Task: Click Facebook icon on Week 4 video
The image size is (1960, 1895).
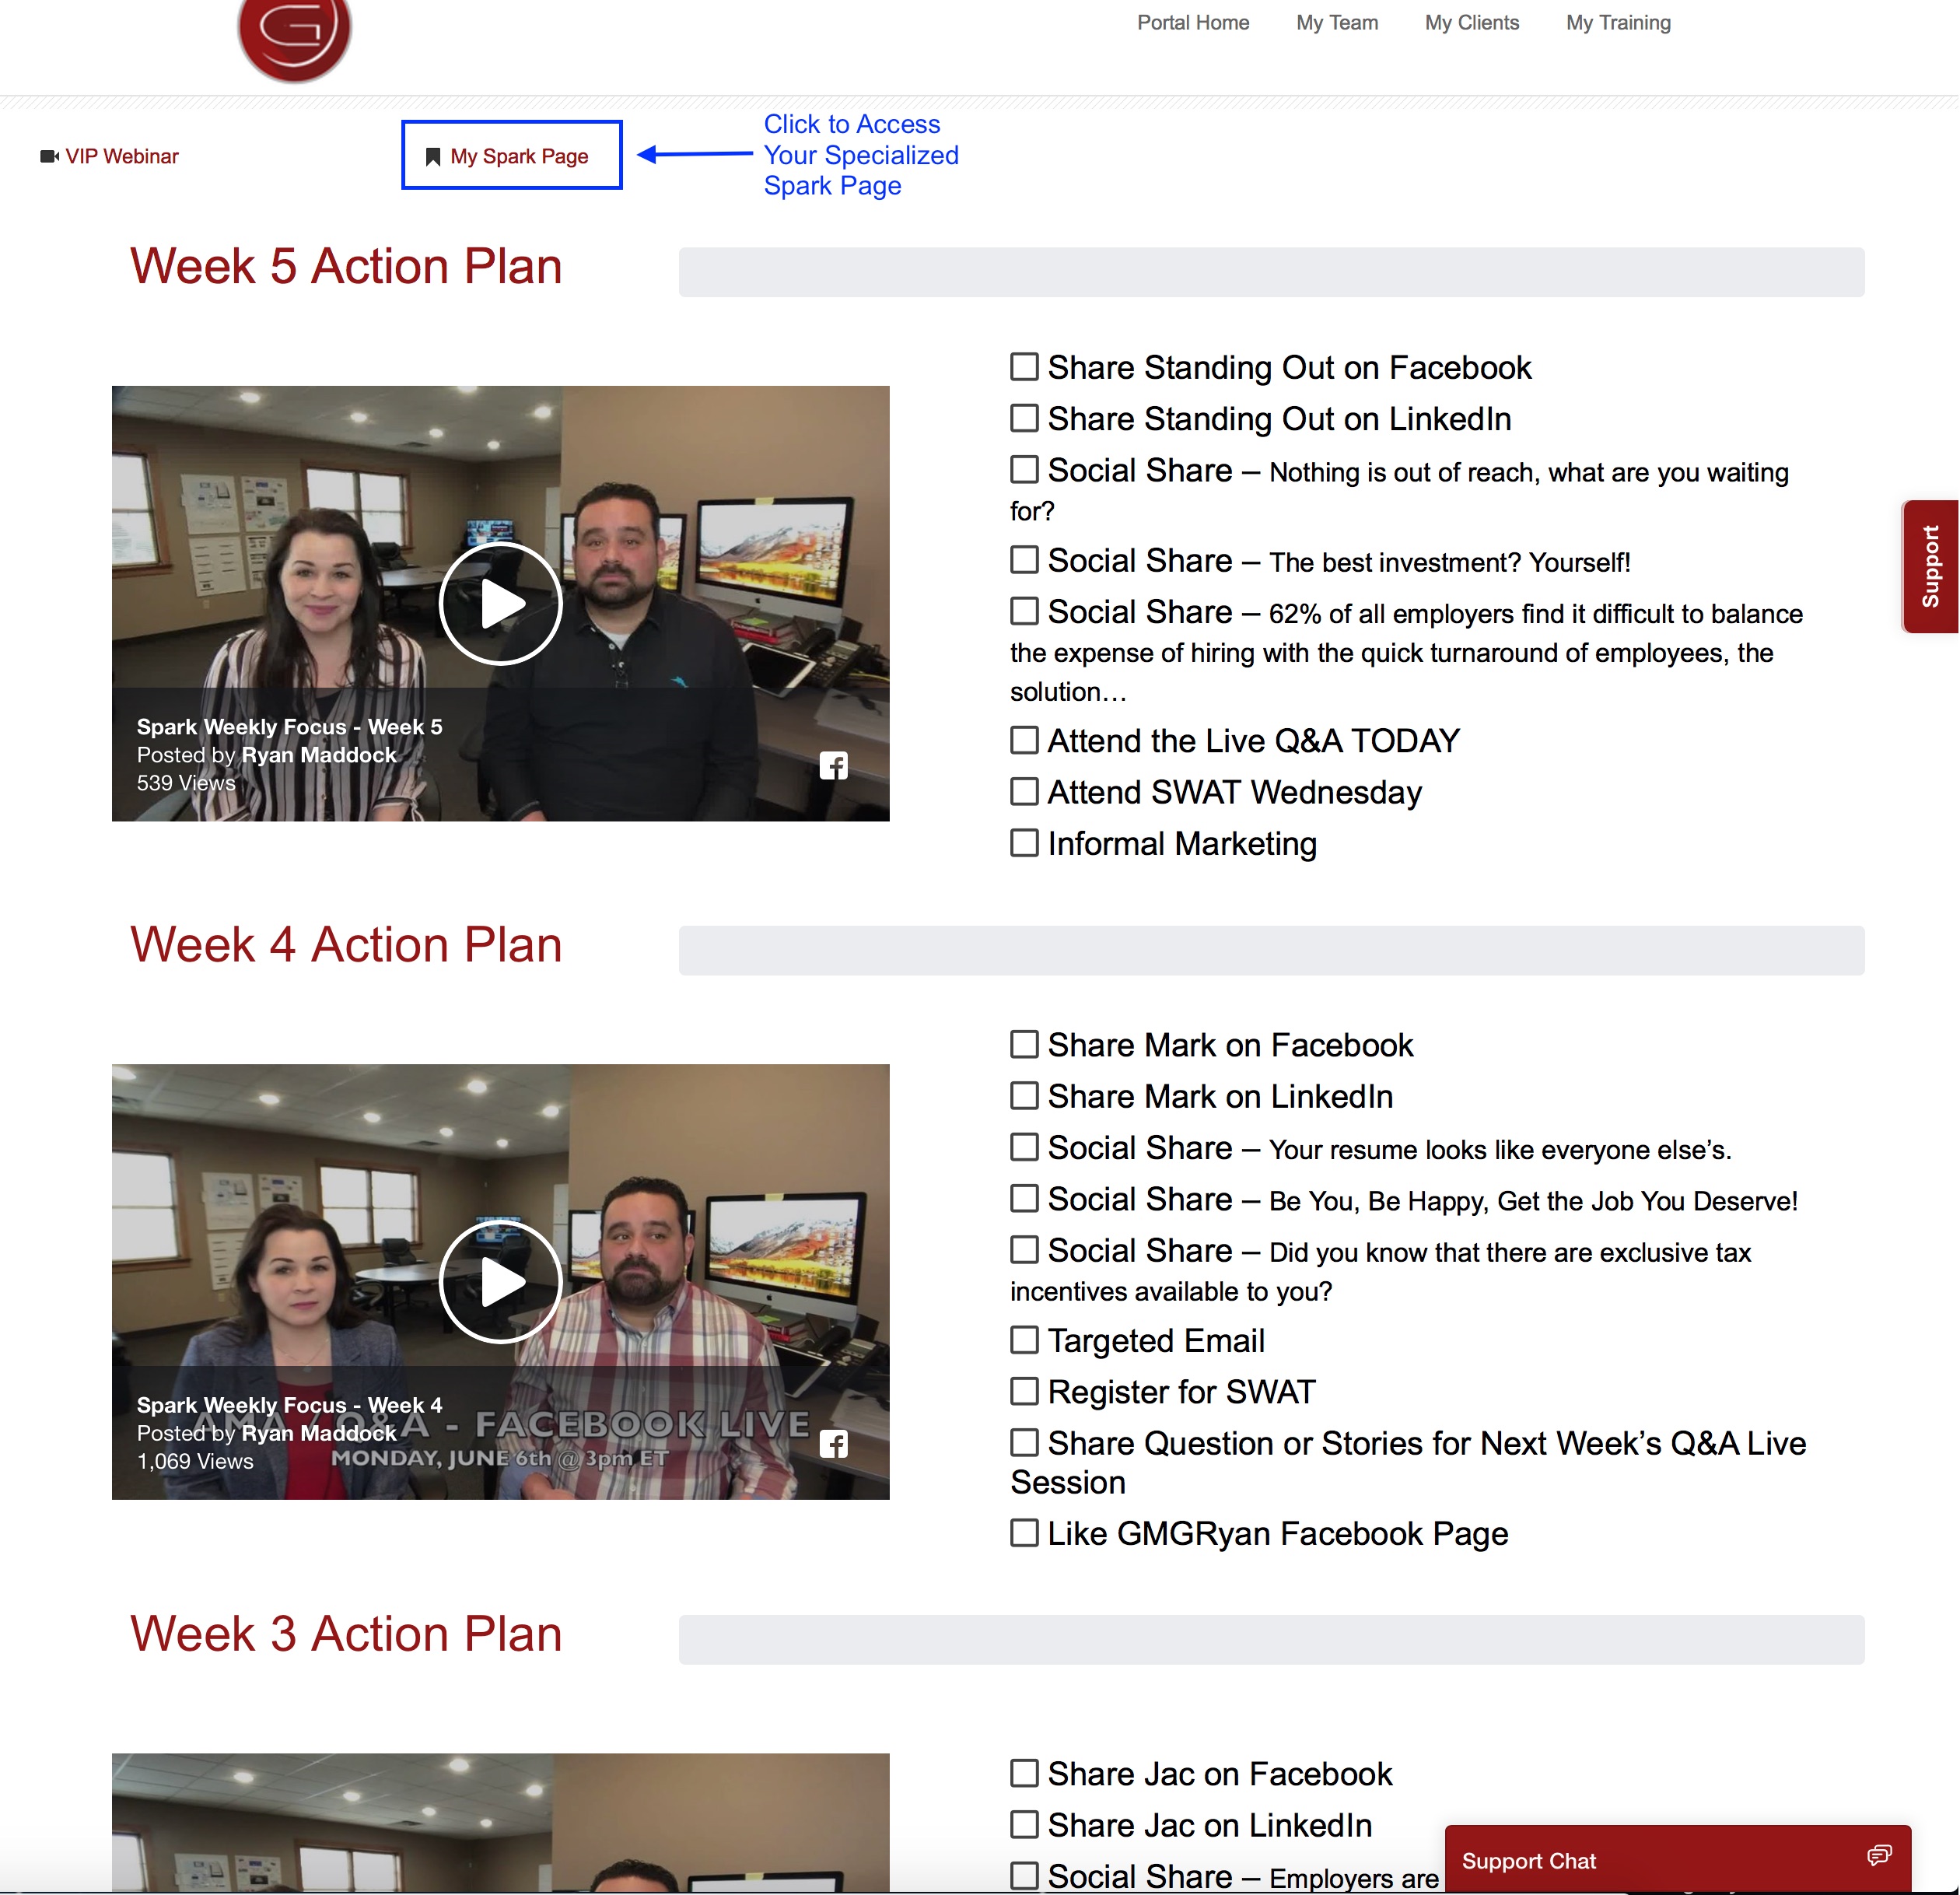Action: coord(833,1444)
